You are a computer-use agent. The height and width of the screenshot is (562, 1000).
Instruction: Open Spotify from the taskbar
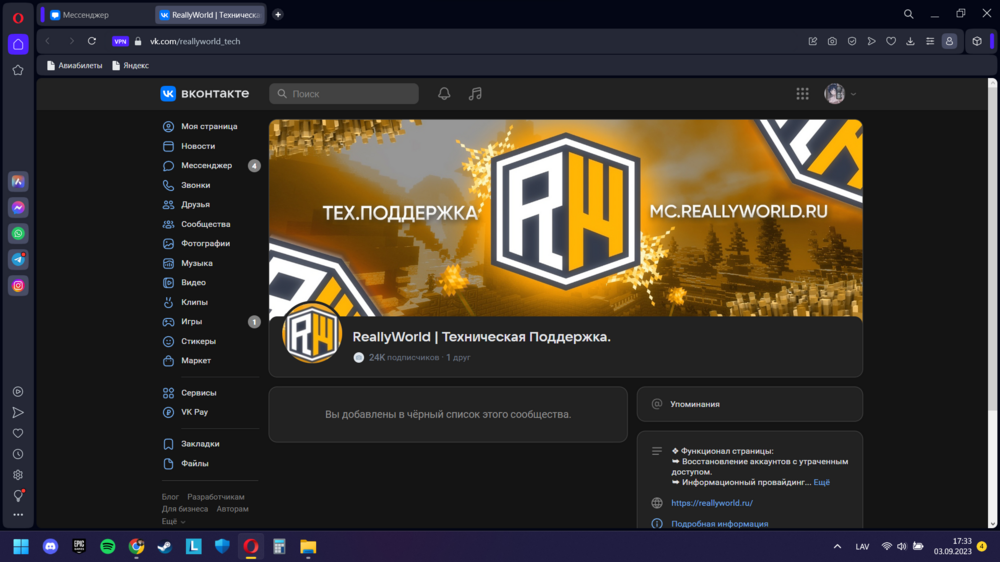[x=108, y=547]
